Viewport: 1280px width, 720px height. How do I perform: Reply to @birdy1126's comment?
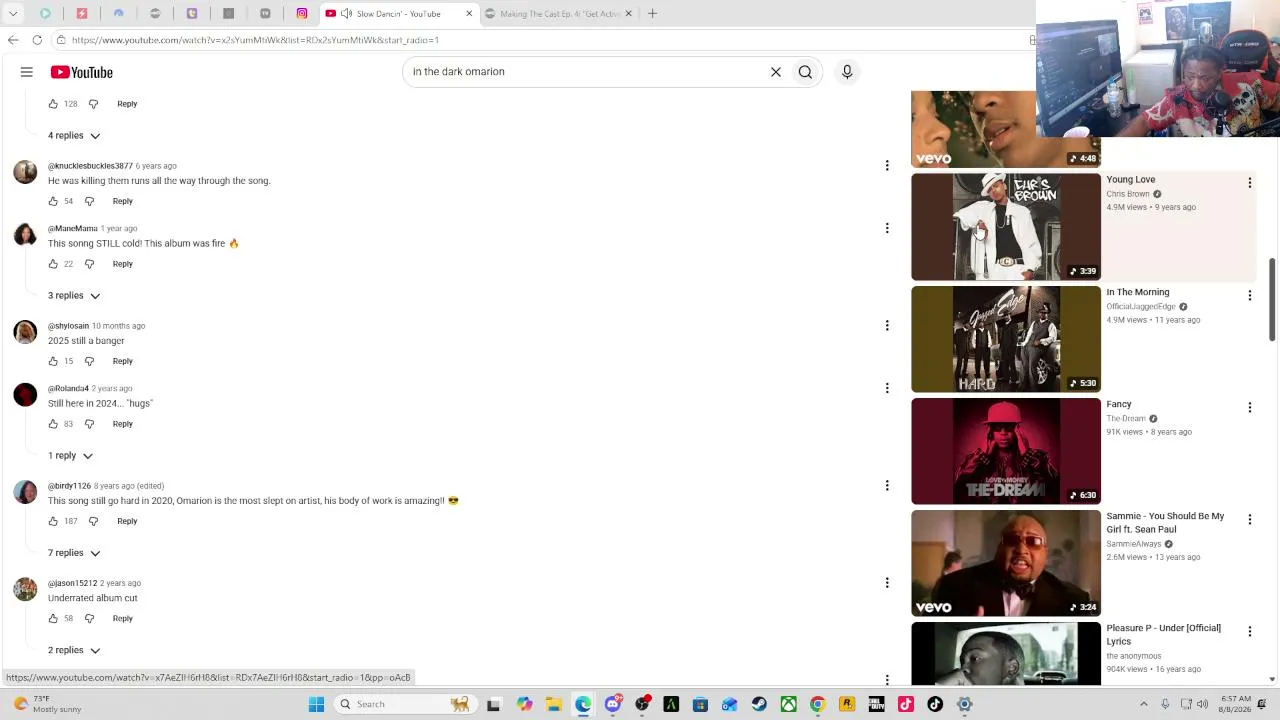(x=127, y=521)
